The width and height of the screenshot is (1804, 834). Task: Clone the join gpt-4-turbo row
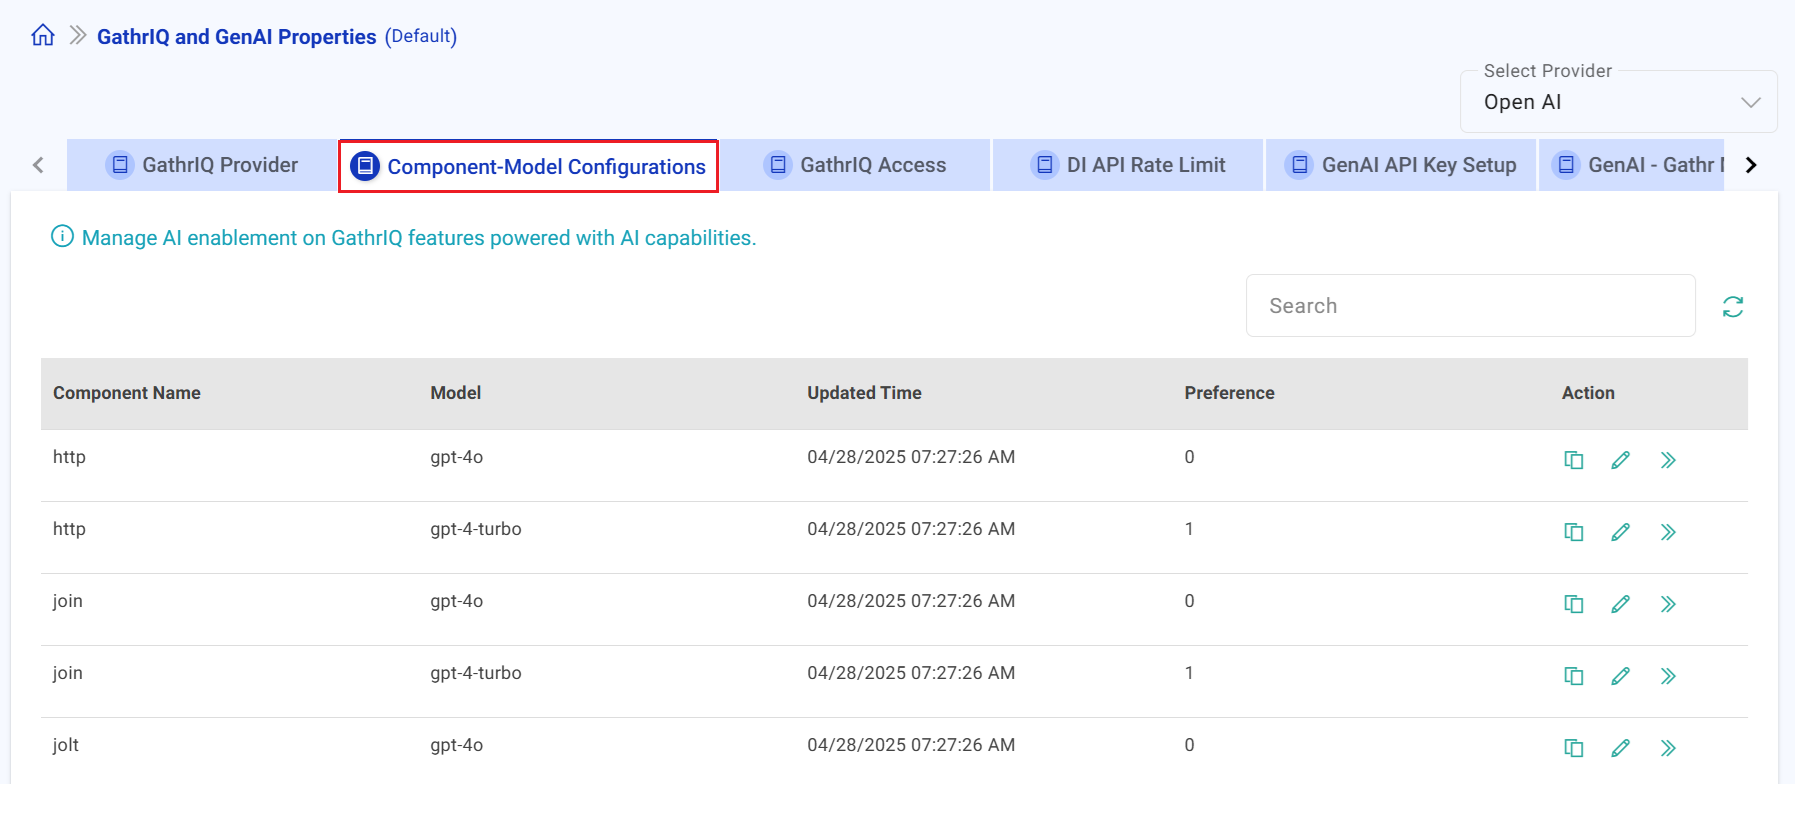1573,676
